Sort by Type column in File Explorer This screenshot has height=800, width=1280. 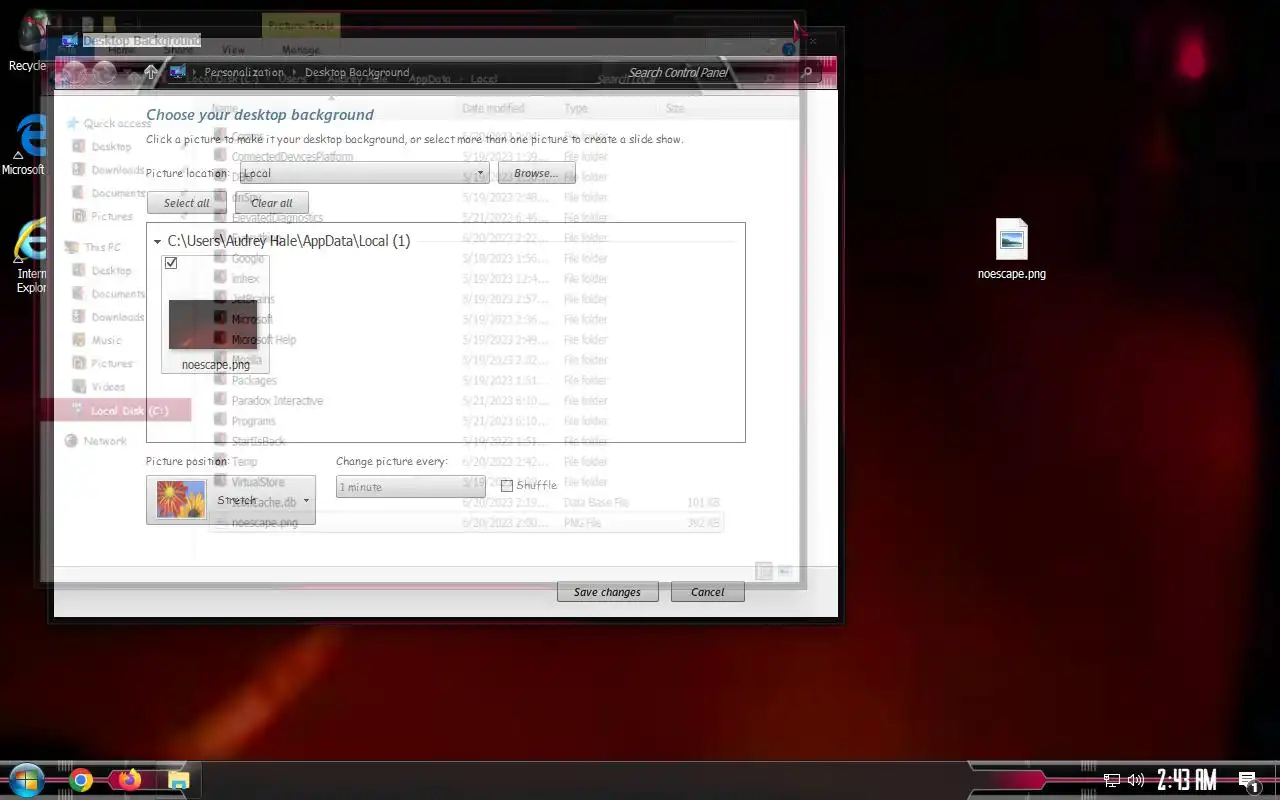(576, 108)
